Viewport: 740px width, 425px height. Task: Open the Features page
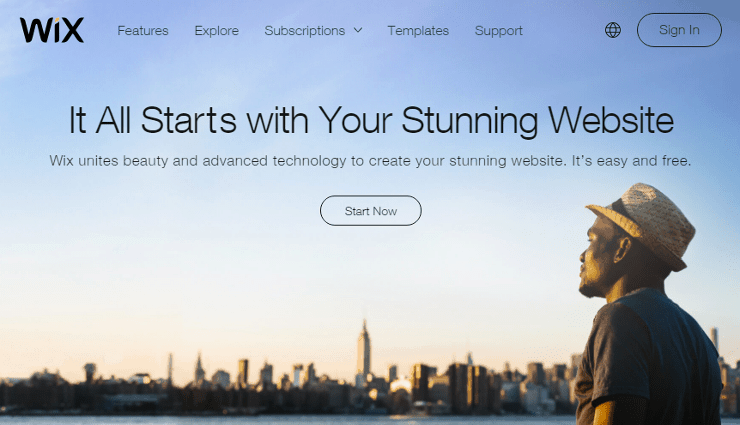(143, 31)
